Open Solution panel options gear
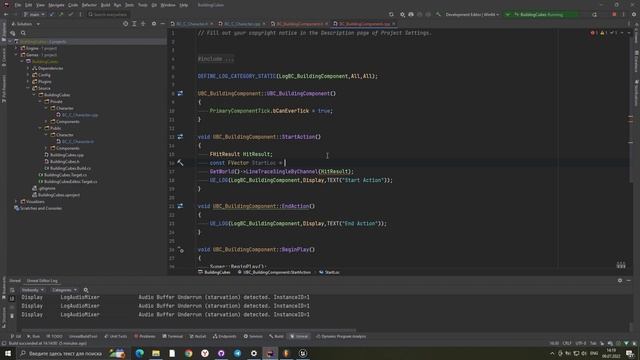The height and width of the screenshot is (360, 640). 154,24
